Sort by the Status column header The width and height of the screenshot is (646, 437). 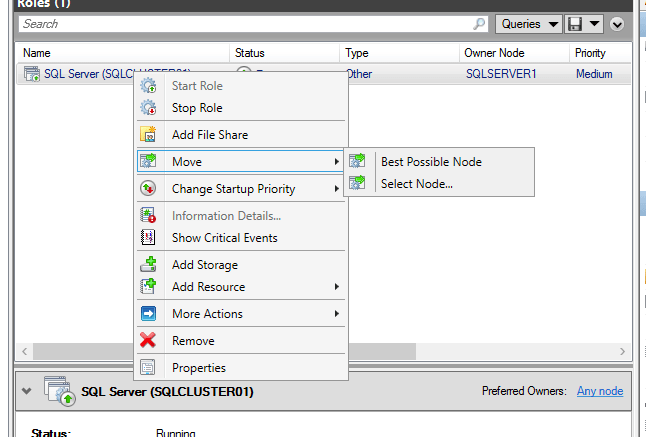point(284,53)
